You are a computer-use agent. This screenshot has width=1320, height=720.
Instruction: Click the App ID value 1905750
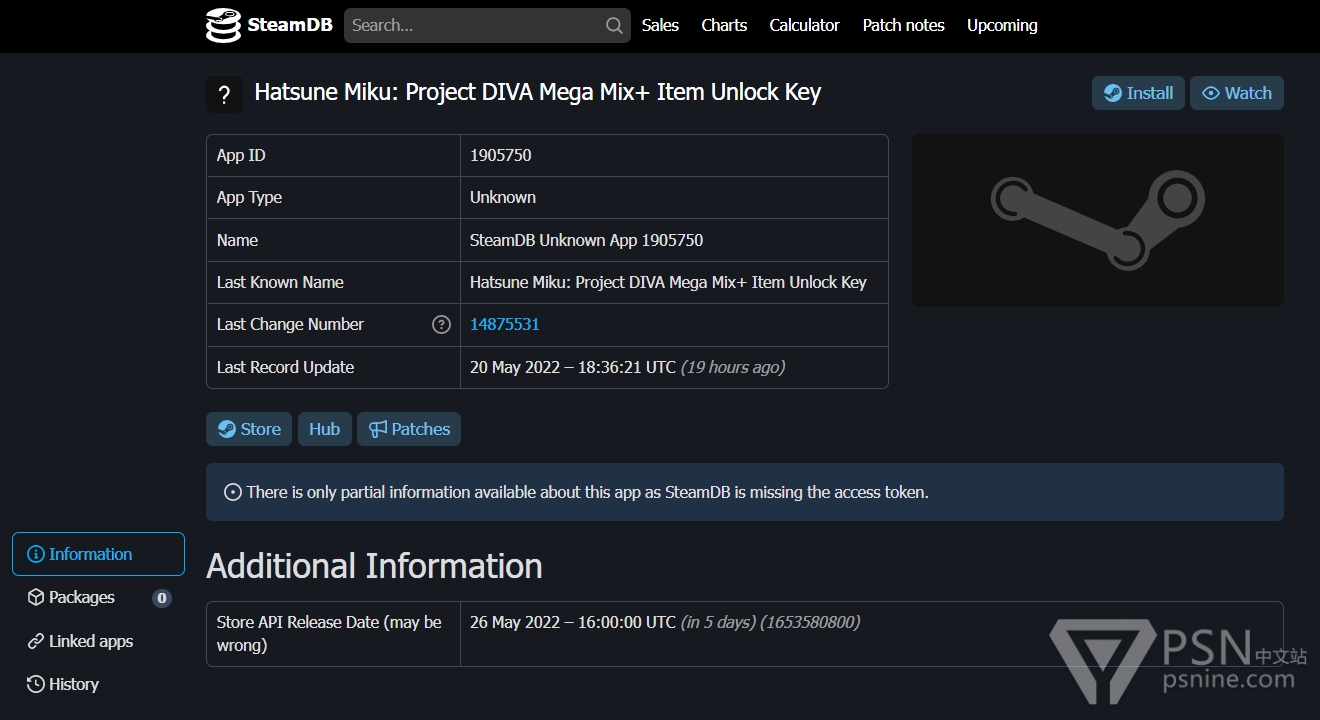click(x=500, y=155)
